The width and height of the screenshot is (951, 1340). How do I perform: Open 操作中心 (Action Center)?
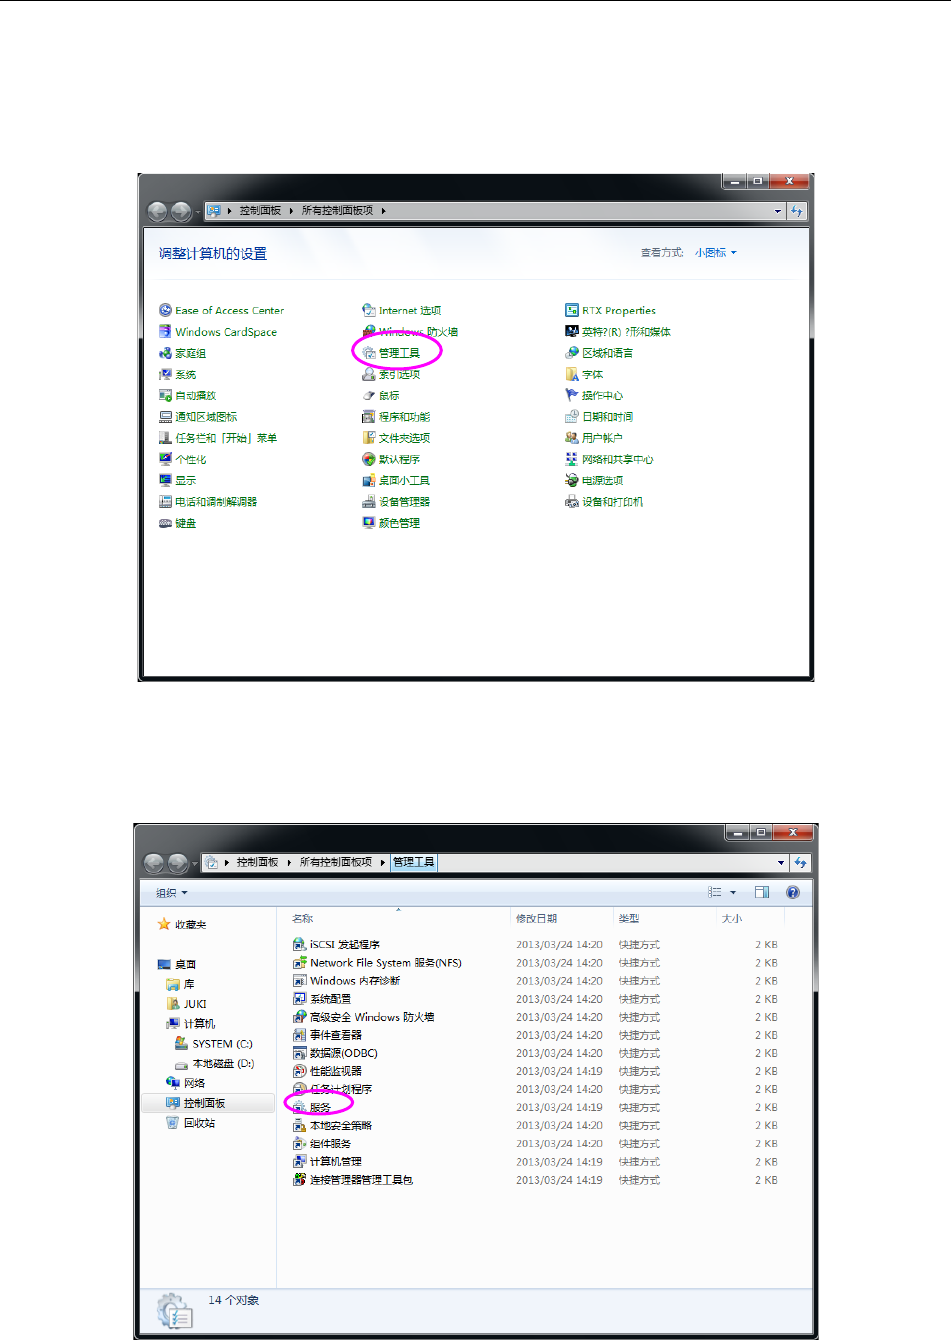point(594,395)
